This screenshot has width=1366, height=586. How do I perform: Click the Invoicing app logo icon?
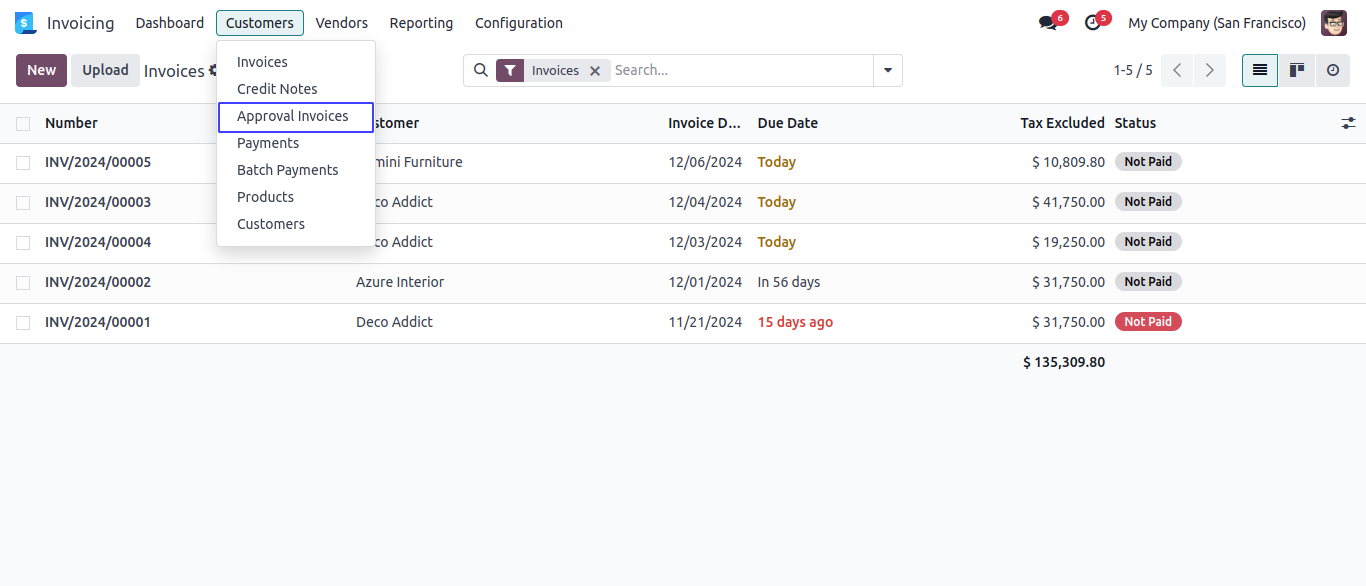(25, 23)
